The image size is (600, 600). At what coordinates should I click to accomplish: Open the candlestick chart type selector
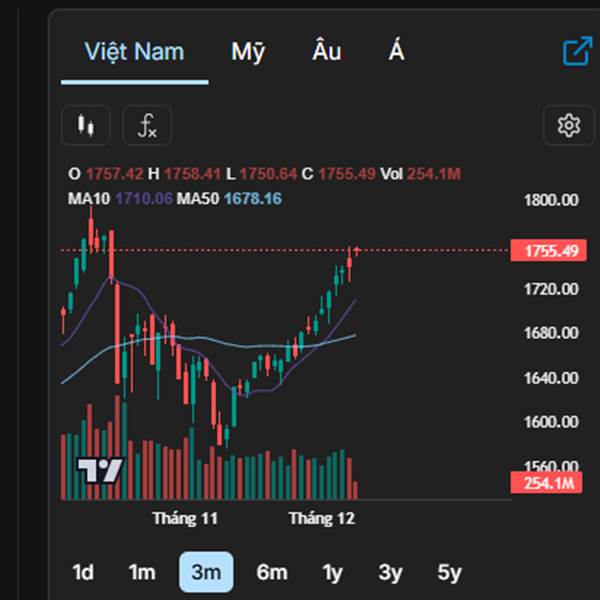(x=85, y=125)
